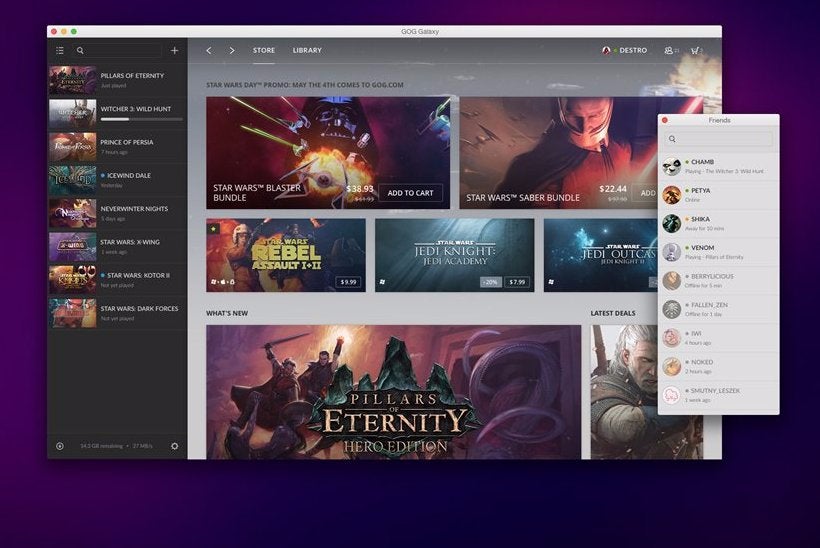Viewport: 820px width, 548px height.
Task: Select SMUTNY_LESZEK in Friends list
Action: click(719, 395)
